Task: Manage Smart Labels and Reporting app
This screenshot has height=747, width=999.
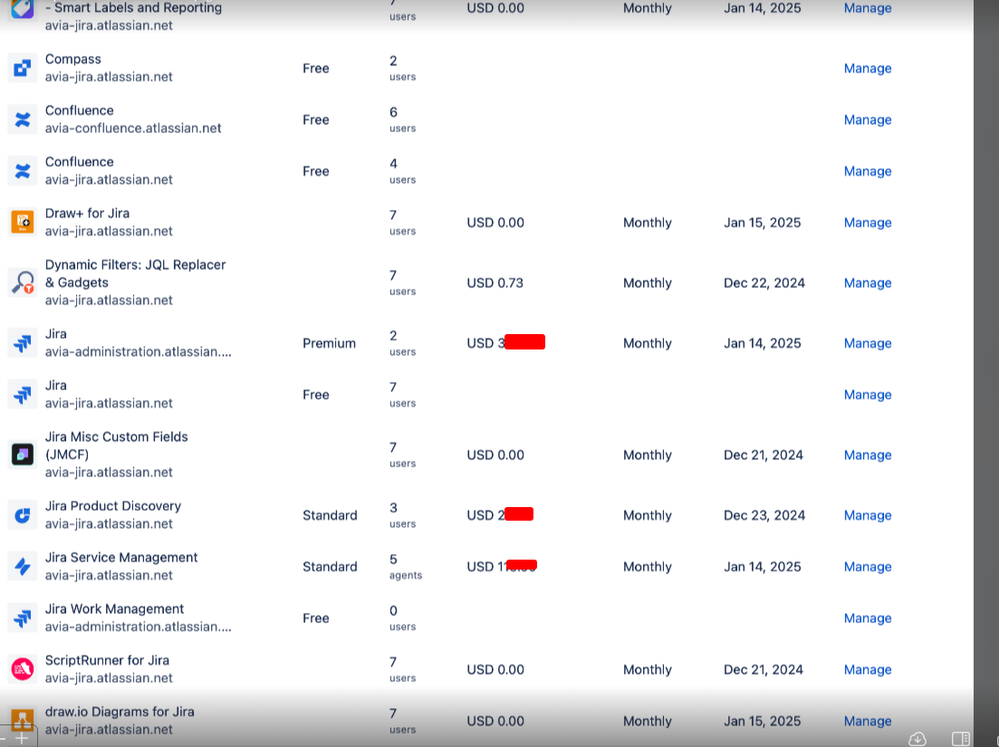Action: tap(867, 8)
